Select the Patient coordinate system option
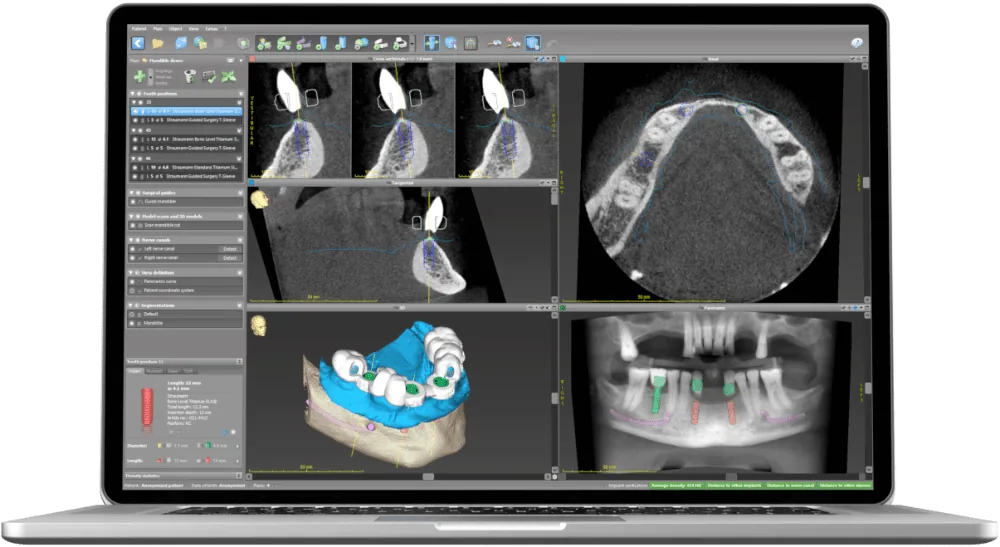 133,291
